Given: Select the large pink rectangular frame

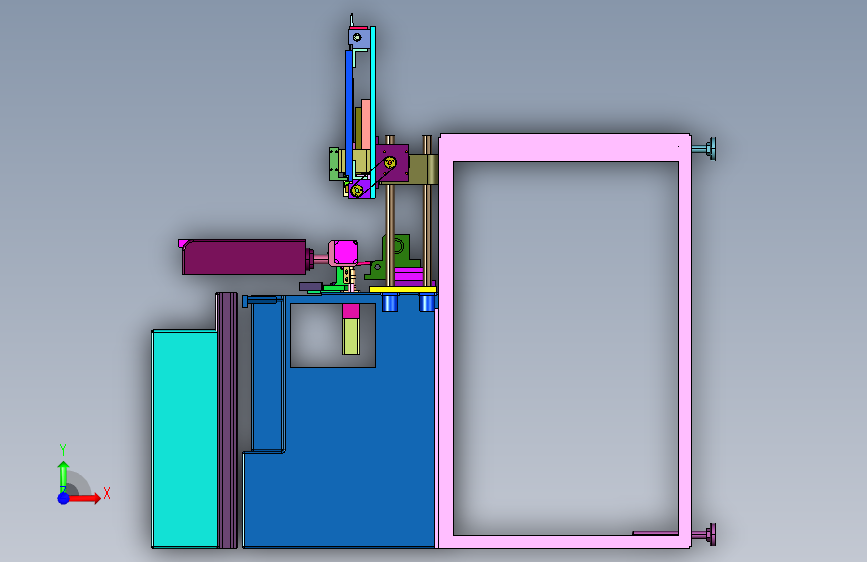Looking at the screenshot, I should click(x=565, y=147).
